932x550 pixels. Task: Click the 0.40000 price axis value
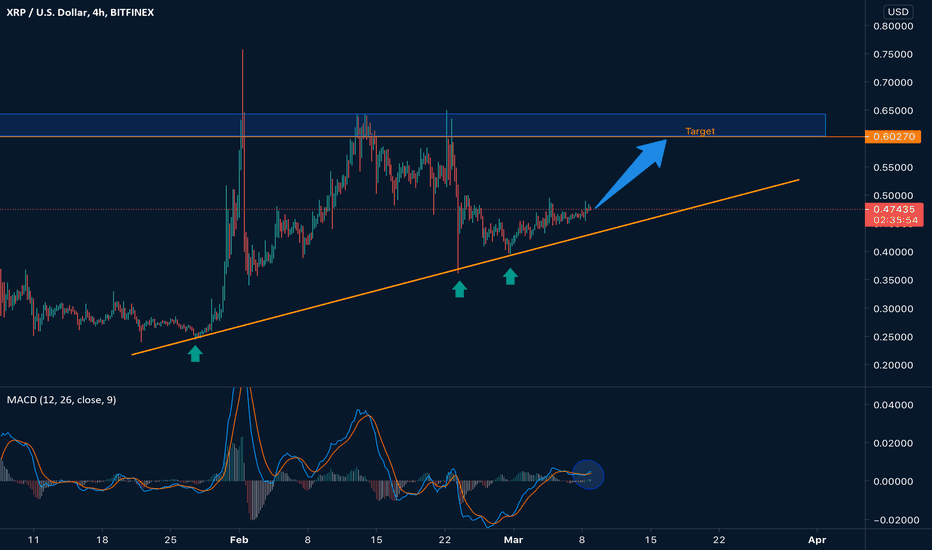point(893,252)
